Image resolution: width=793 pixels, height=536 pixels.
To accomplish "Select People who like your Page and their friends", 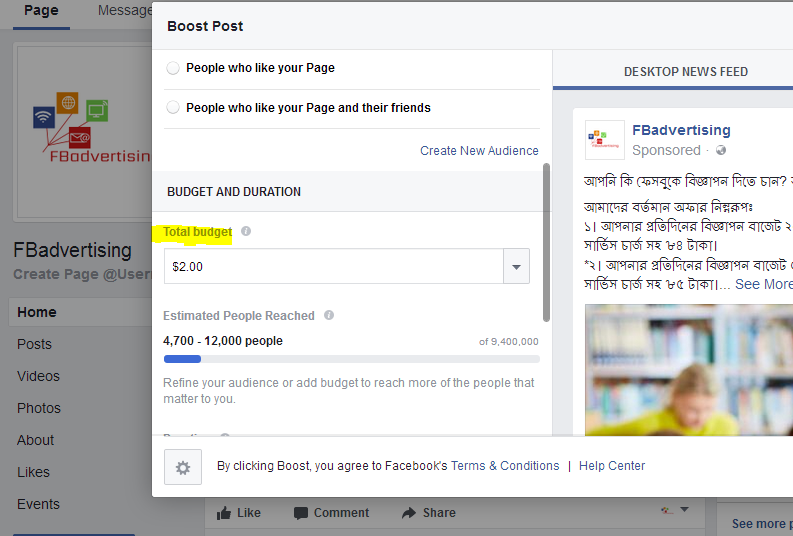I will (x=173, y=107).
